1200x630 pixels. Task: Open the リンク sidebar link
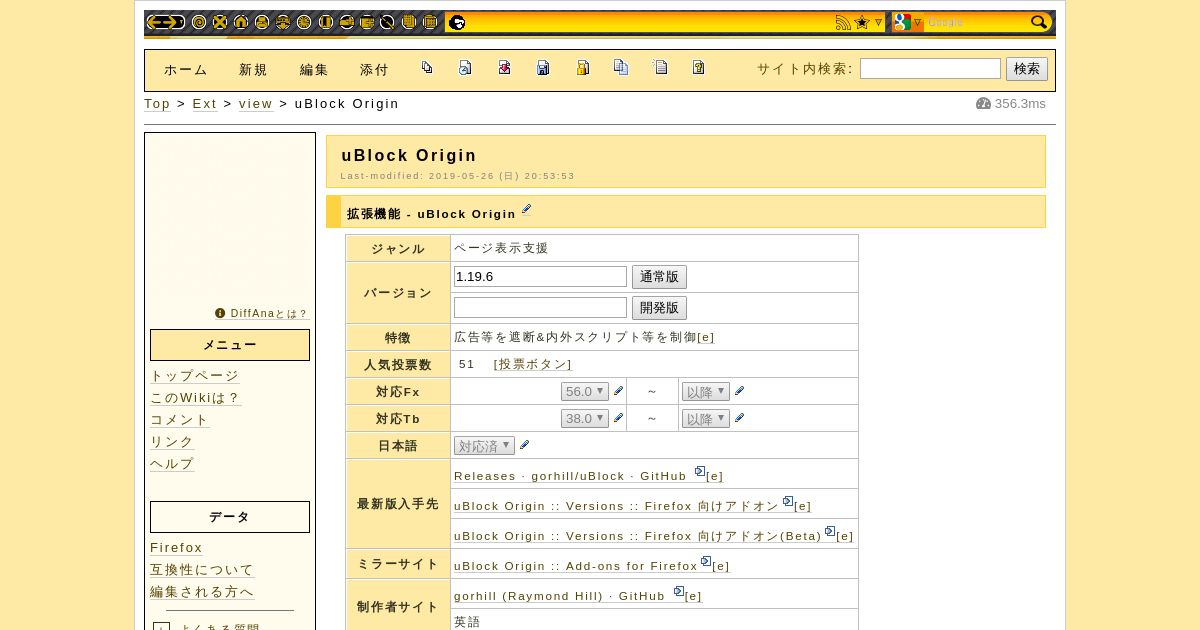pyautogui.click(x=172, y=442)
